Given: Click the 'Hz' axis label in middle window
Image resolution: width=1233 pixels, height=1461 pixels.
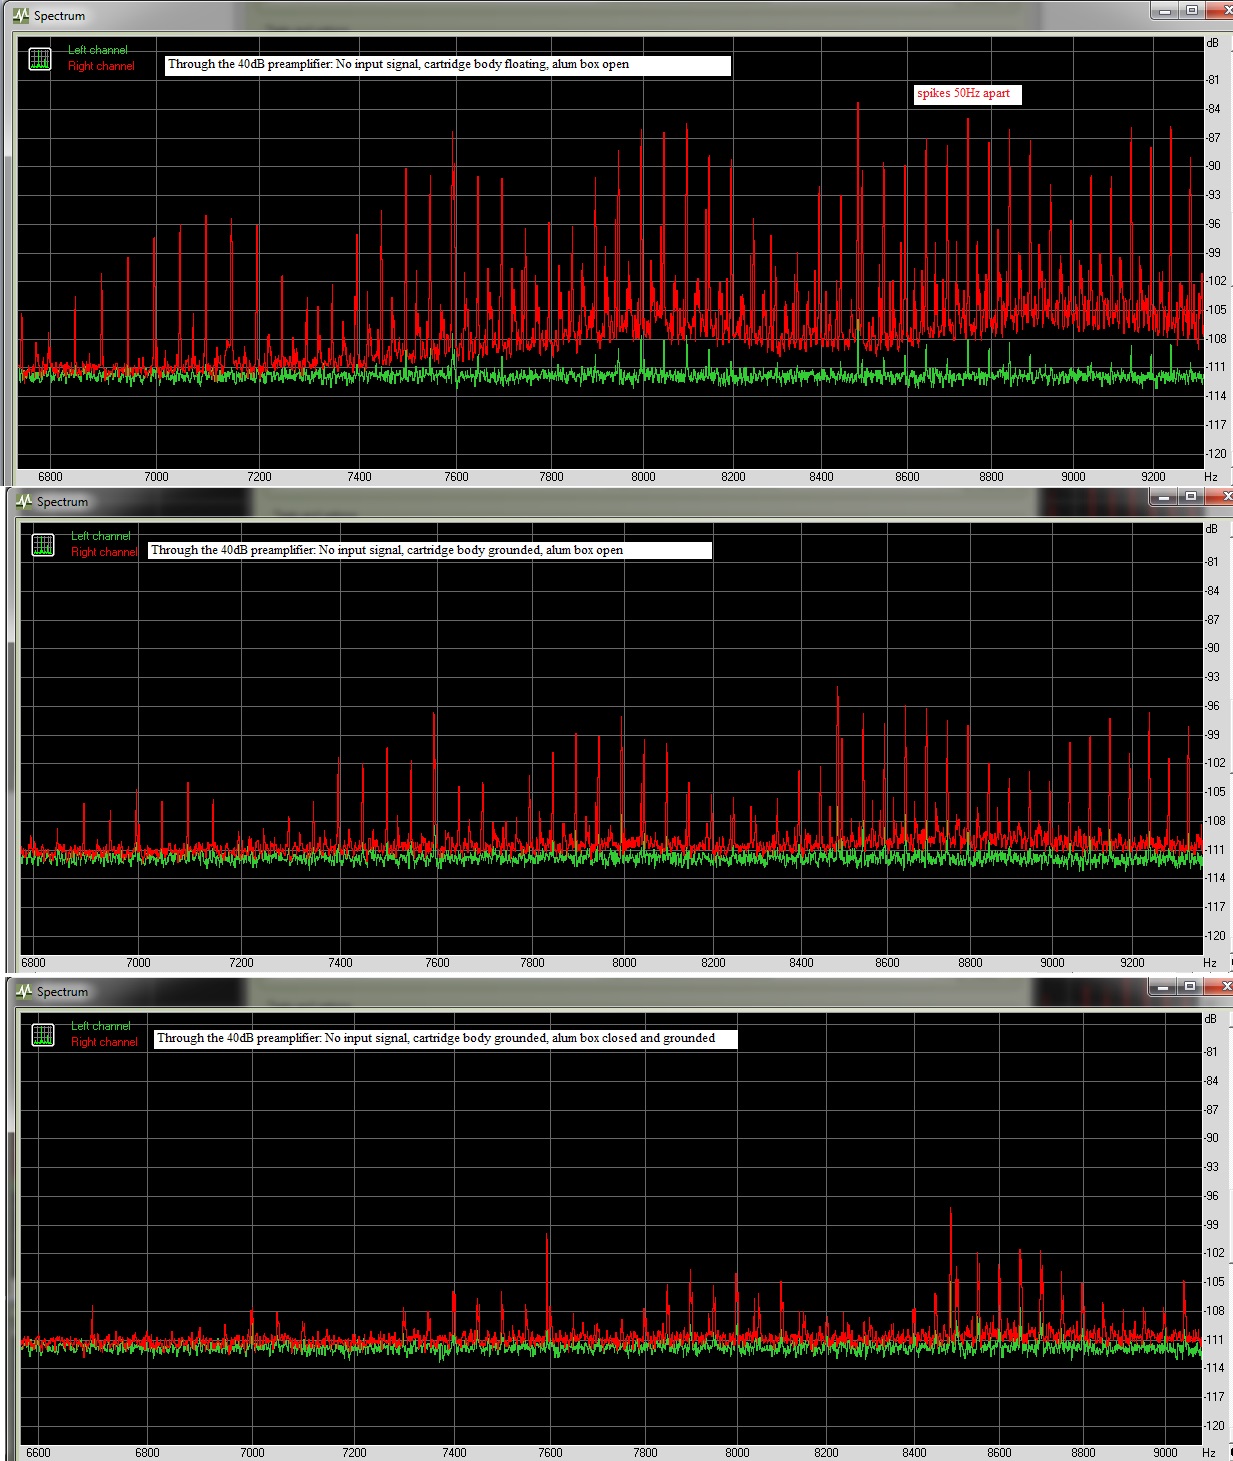Looking at the screenshot, I should coord(1210,963).
